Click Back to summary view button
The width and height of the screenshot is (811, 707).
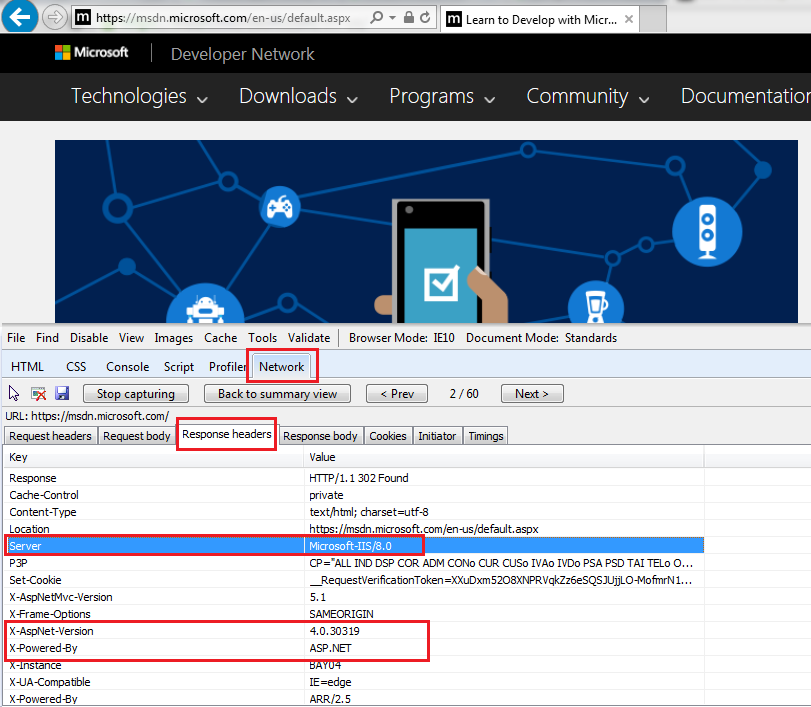277,394
